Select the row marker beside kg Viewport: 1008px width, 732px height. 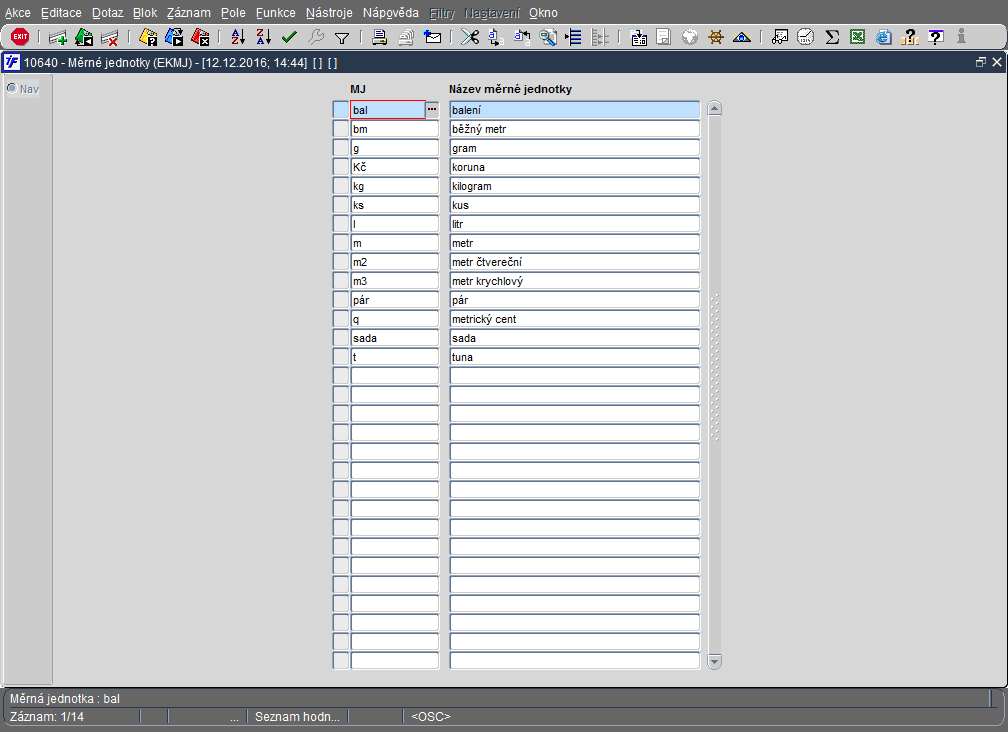coord(341,186)
